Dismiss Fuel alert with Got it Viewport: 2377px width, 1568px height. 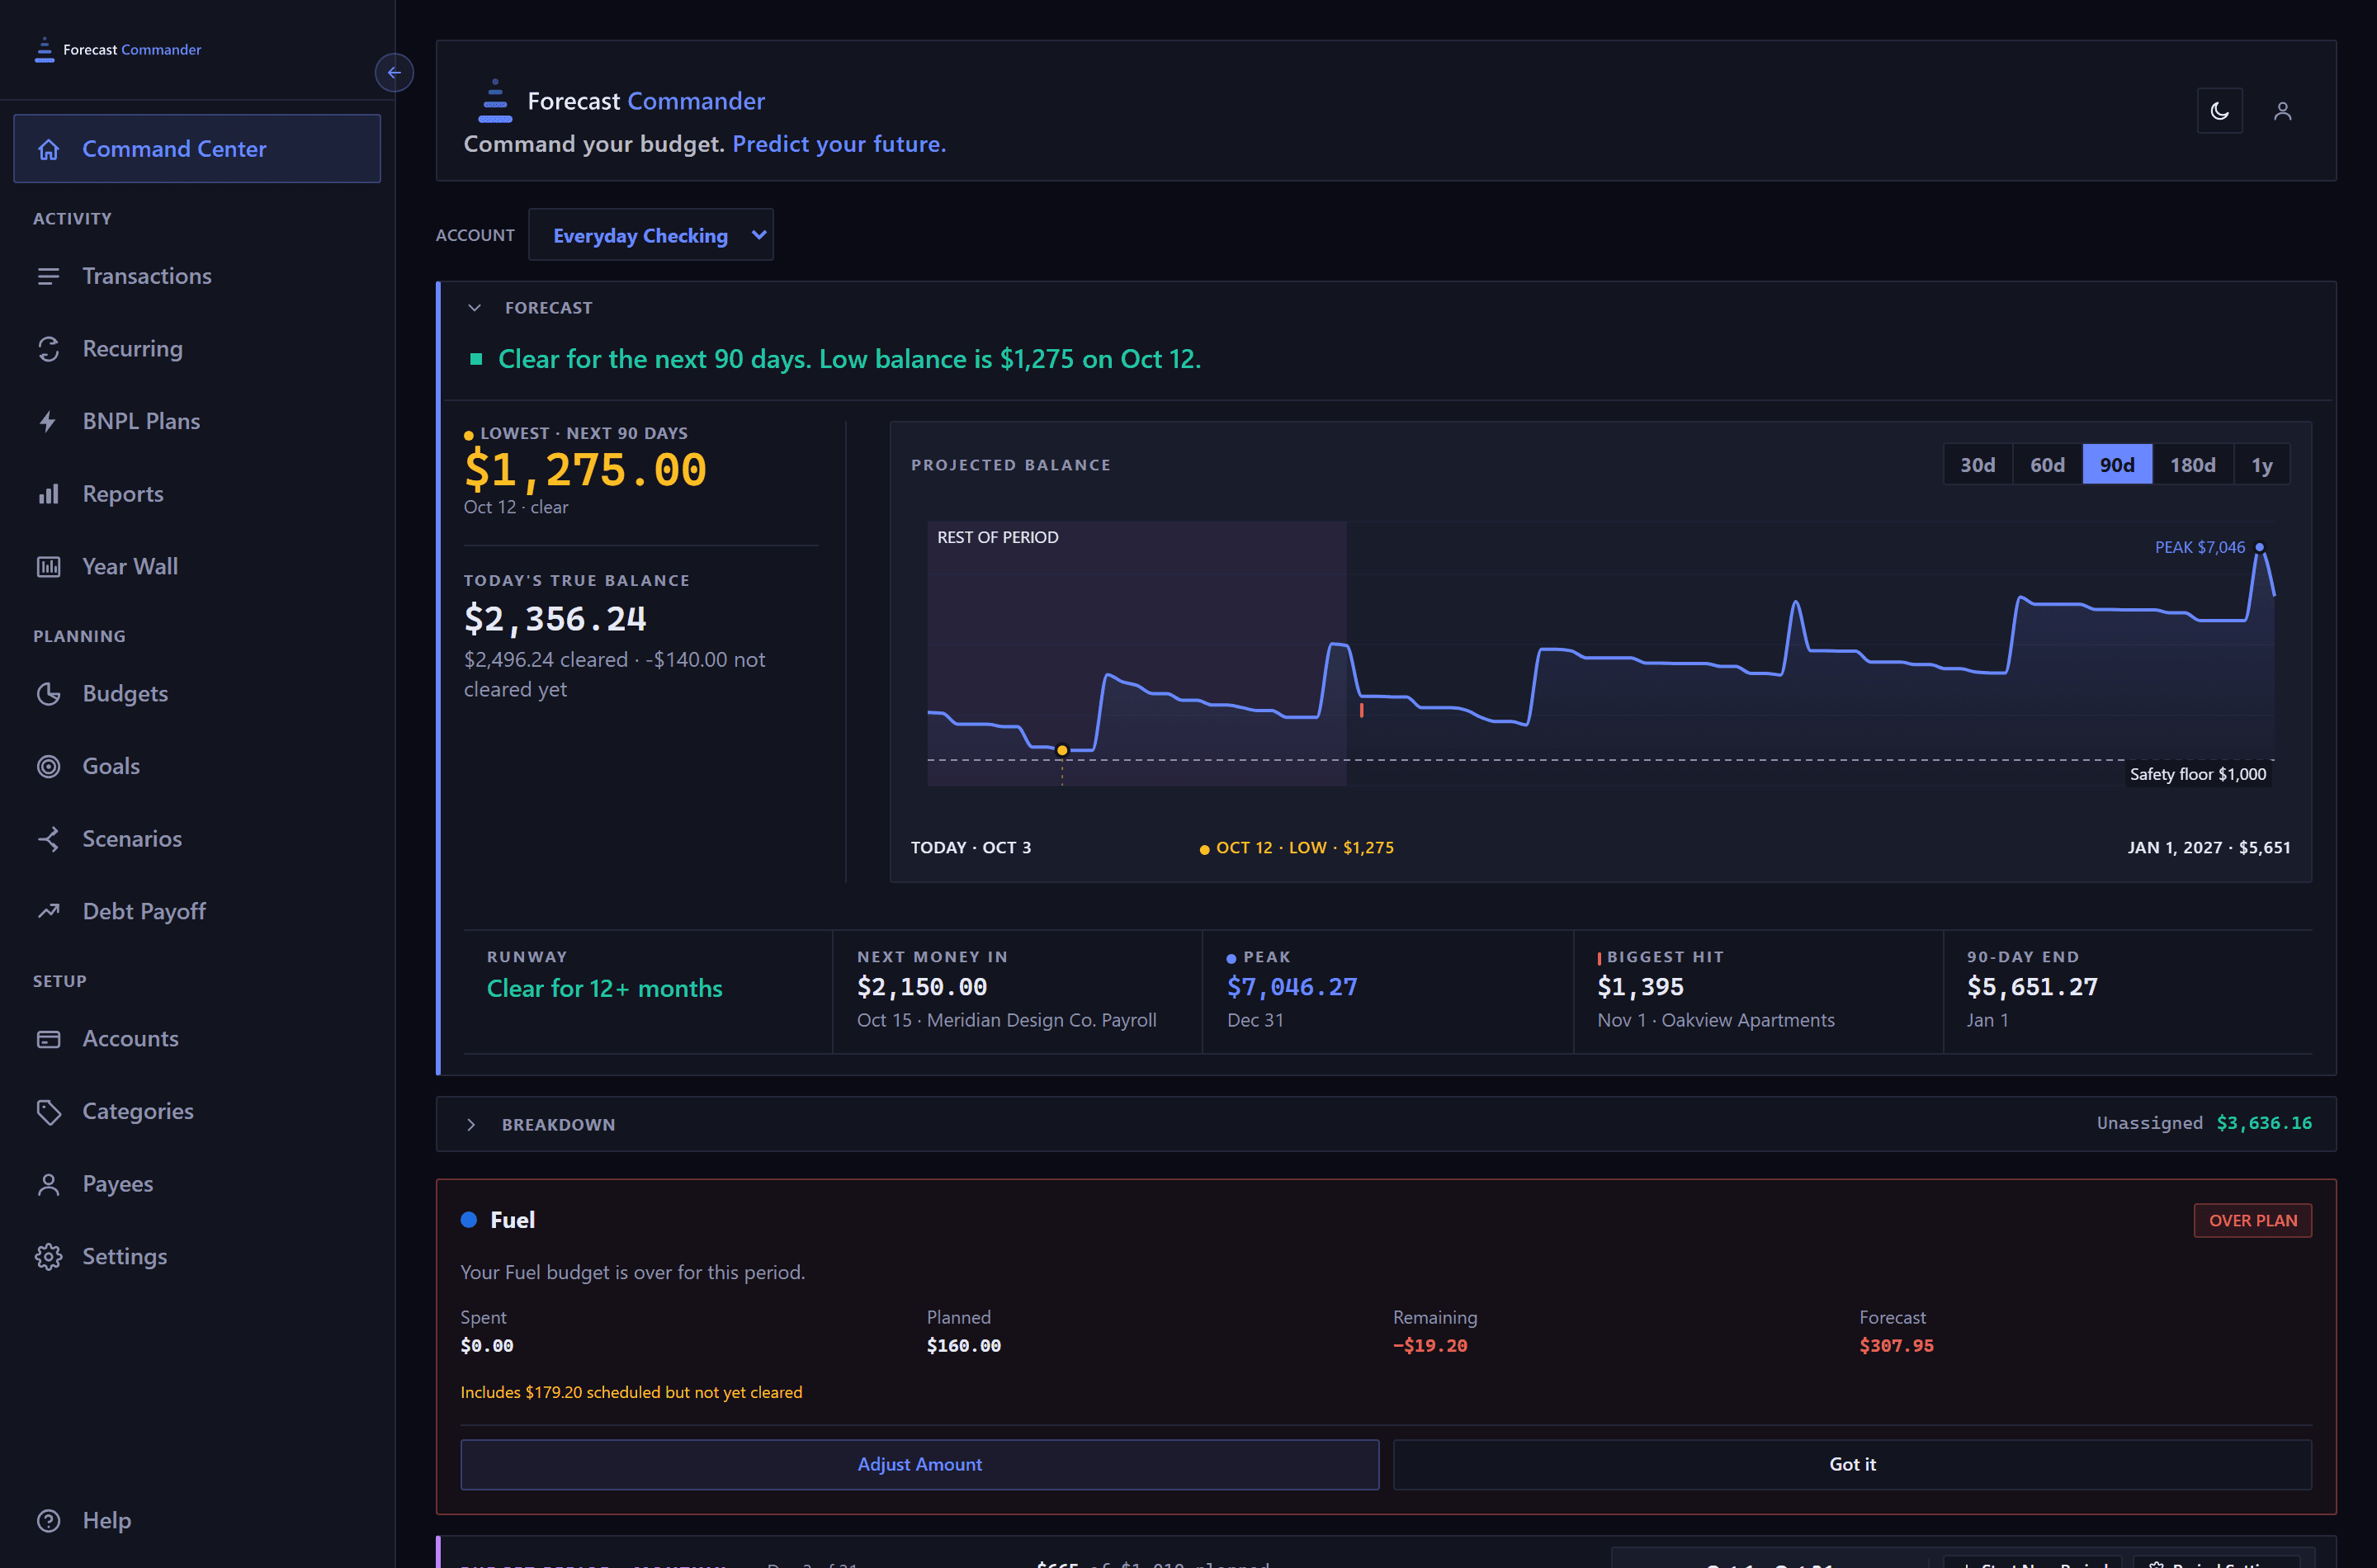1852,1464
